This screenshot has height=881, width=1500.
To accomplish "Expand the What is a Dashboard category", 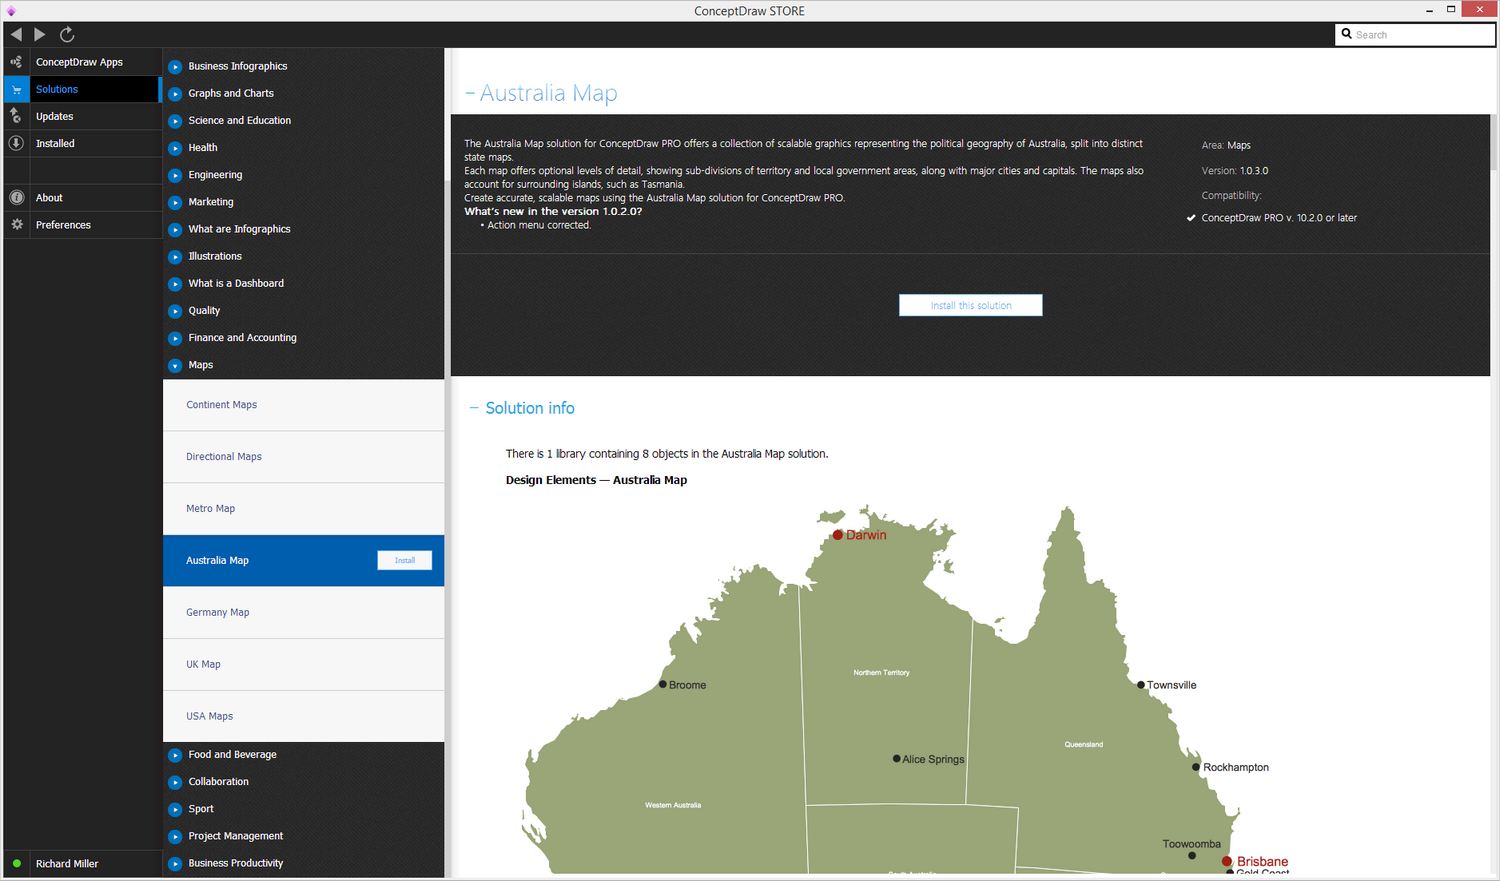I will pyautogui.click(x=175, y=283).
